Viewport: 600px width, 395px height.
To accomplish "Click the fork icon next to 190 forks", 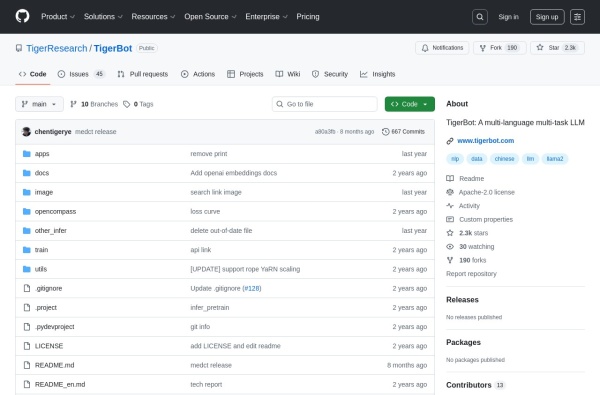I will (x=450, y=260).
